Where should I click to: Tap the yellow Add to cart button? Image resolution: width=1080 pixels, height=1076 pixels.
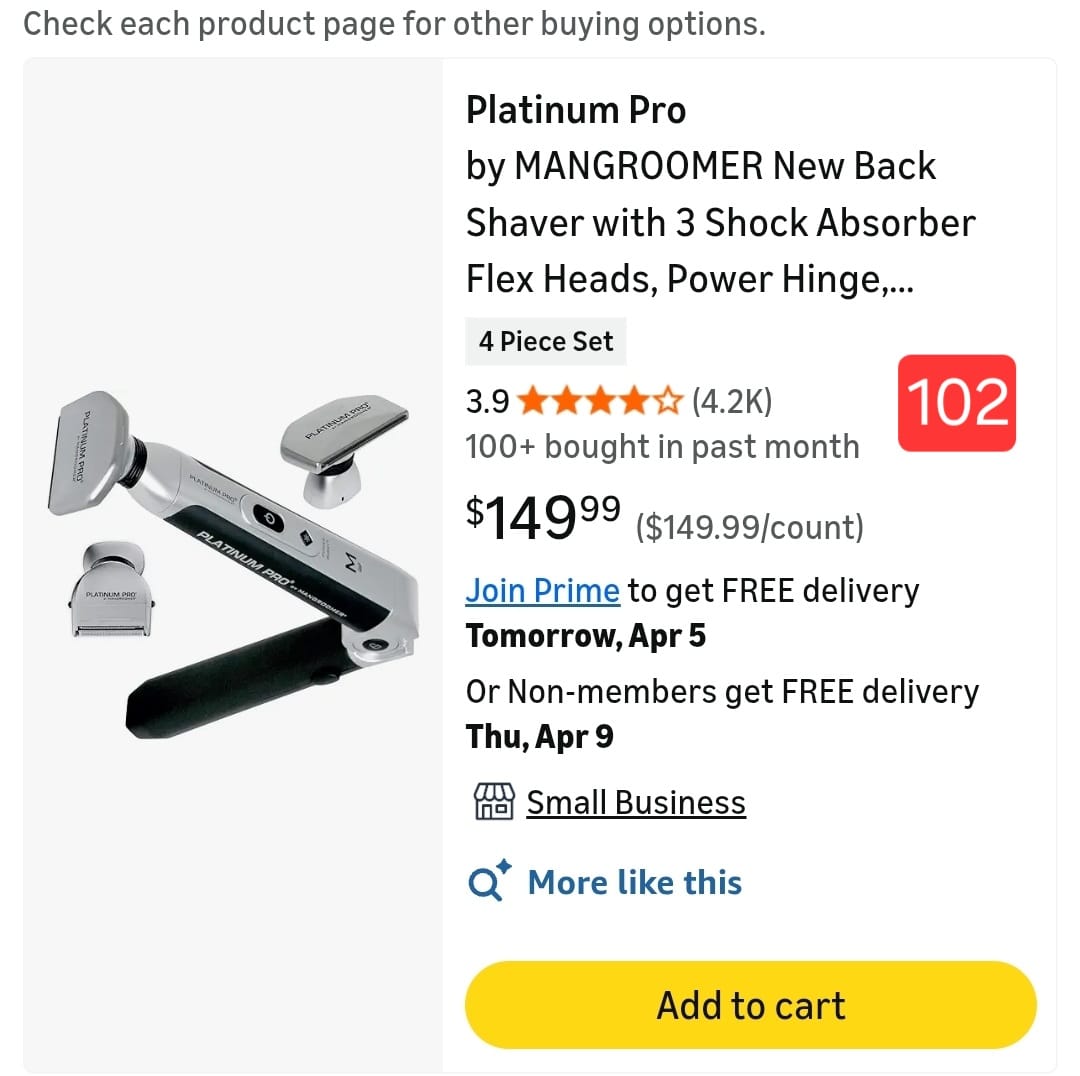point(750,1005)
